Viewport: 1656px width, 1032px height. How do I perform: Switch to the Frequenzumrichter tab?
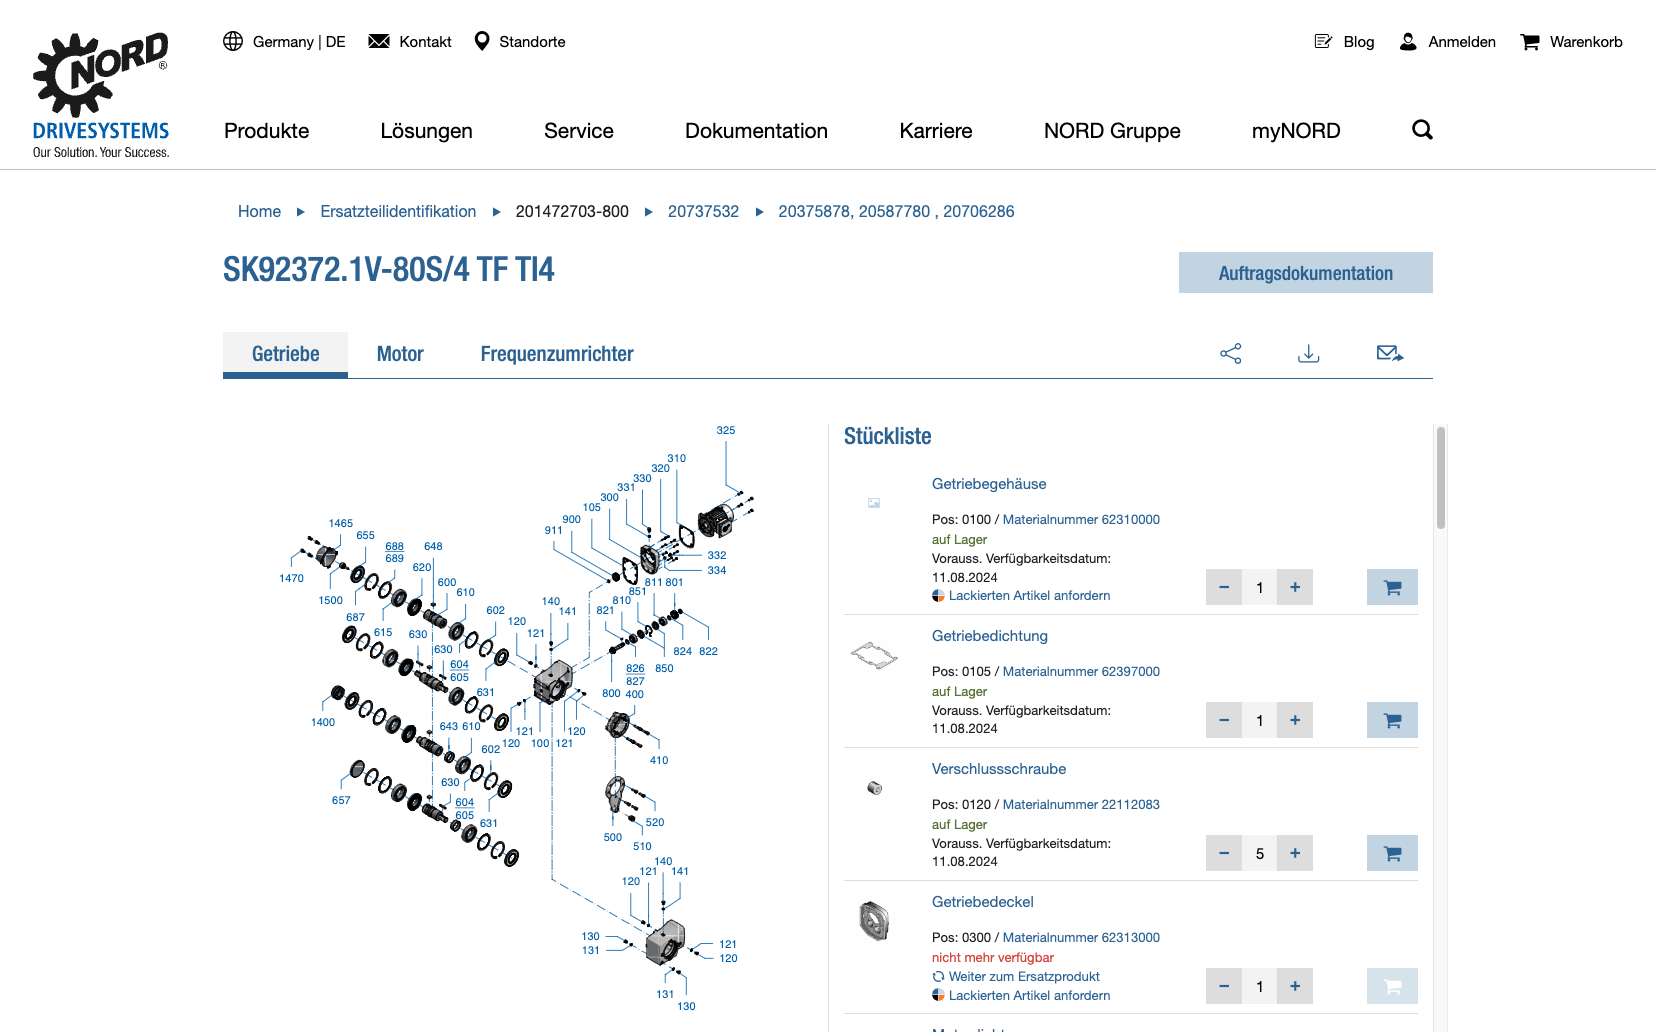[557, 354]
